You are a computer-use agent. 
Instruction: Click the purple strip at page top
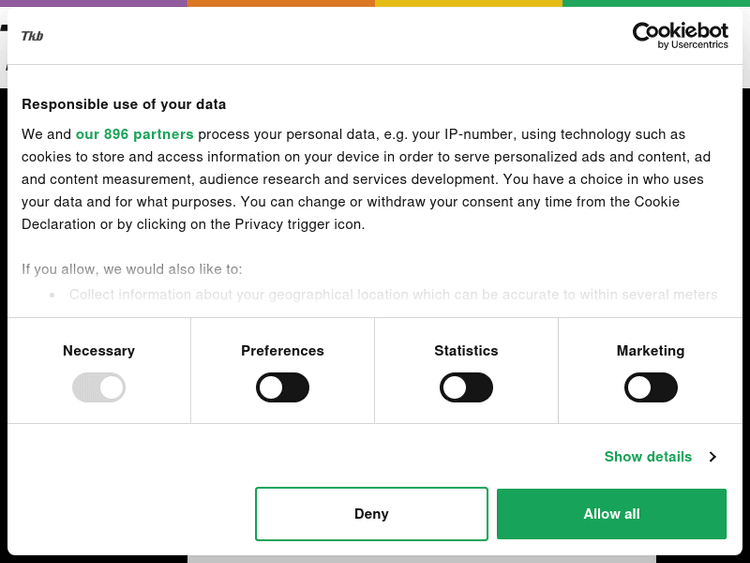(x=93, y=3)
